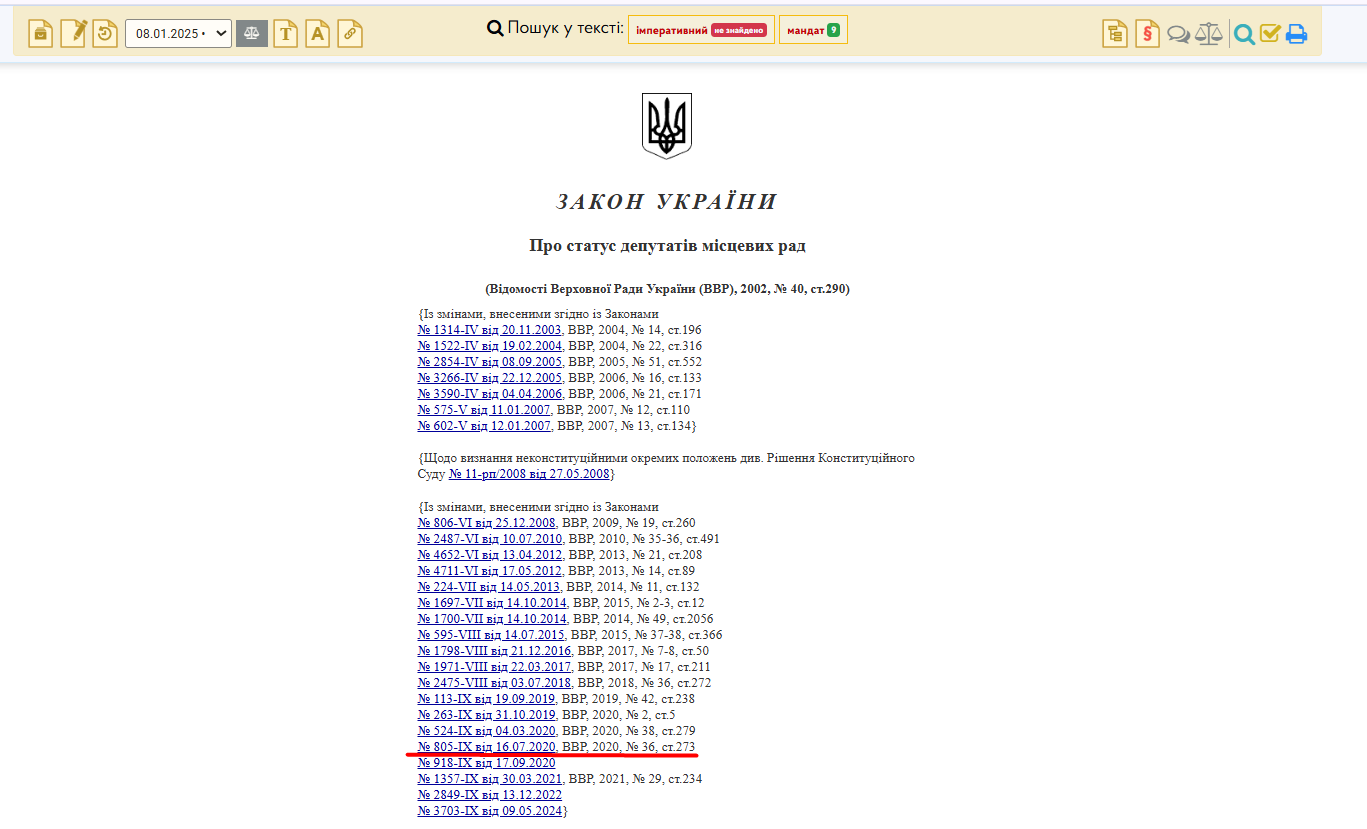Open law № 602-V від 12.01.2007
The image size is (1367, 829).
coord(484,426)
